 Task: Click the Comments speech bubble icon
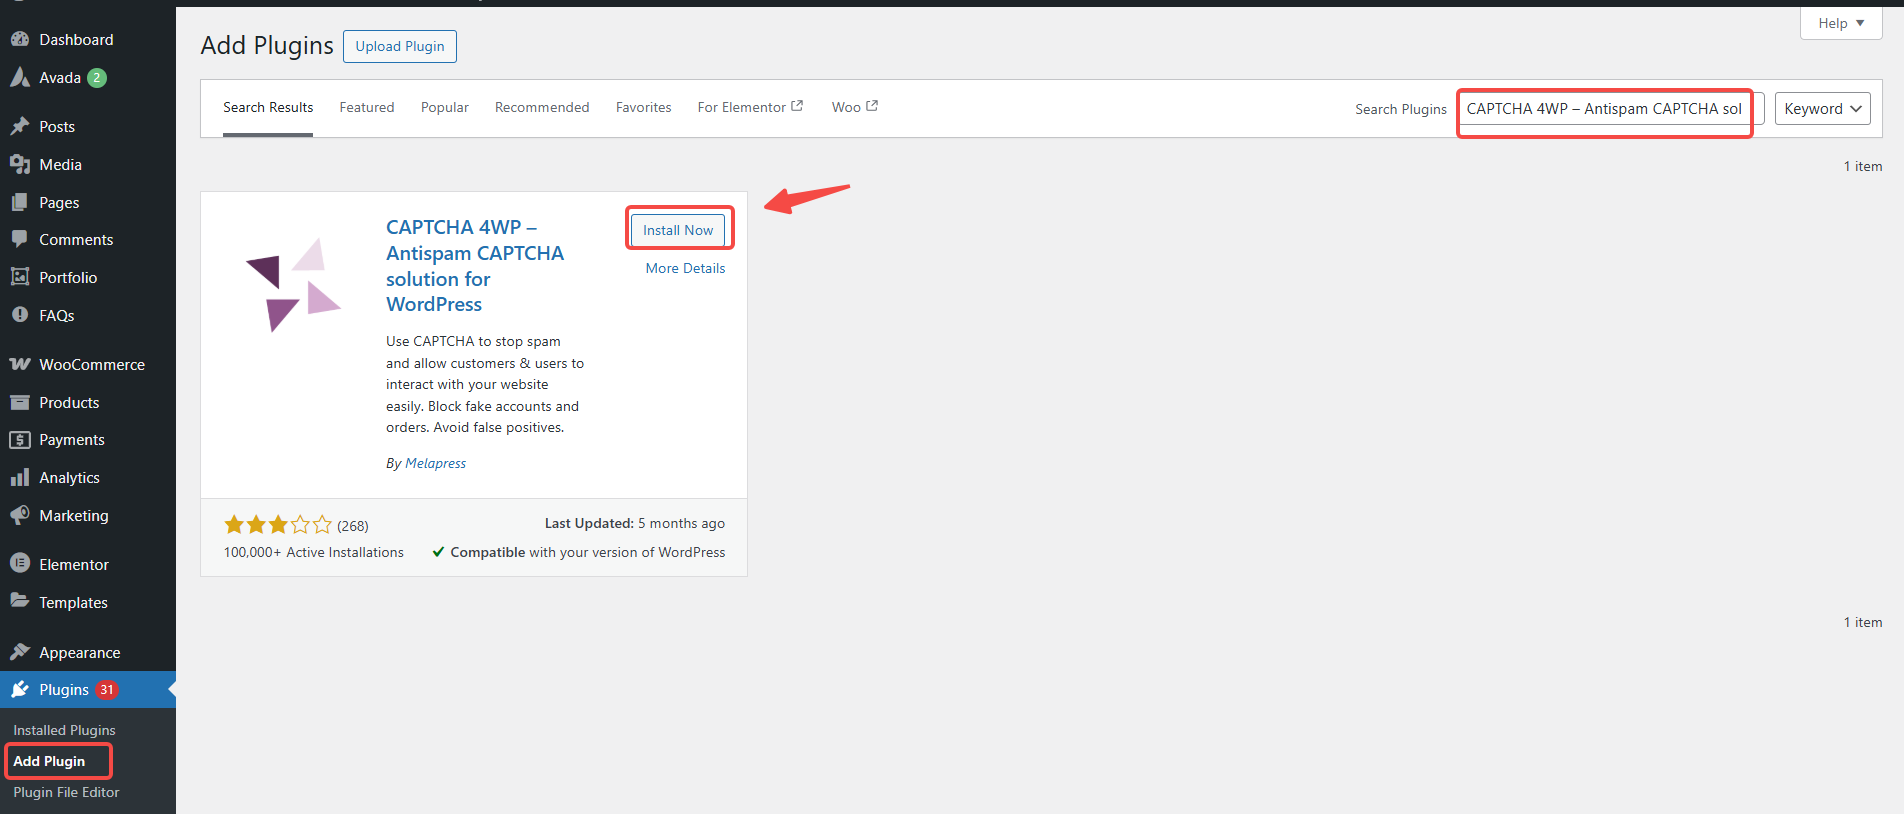20,239
